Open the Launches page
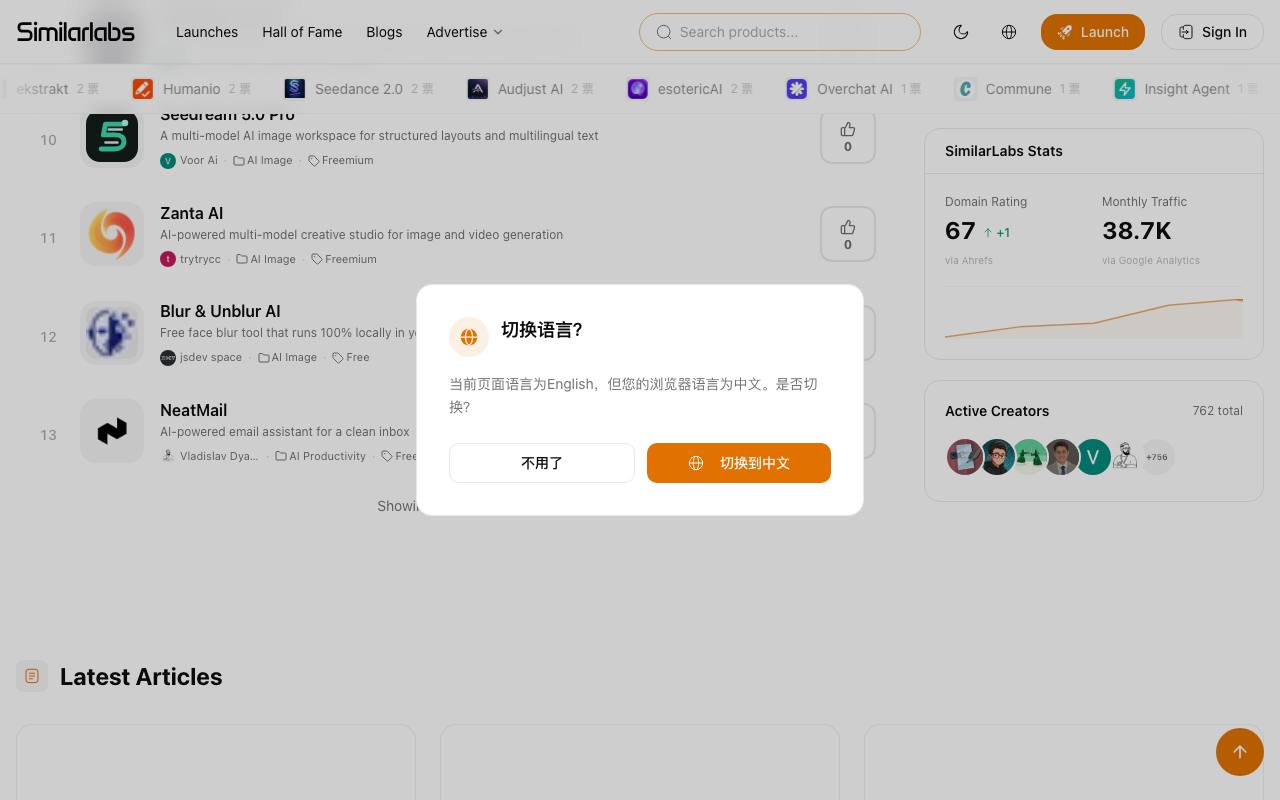The width and height of the screenshot is (1280, 800). coord(207,32)
